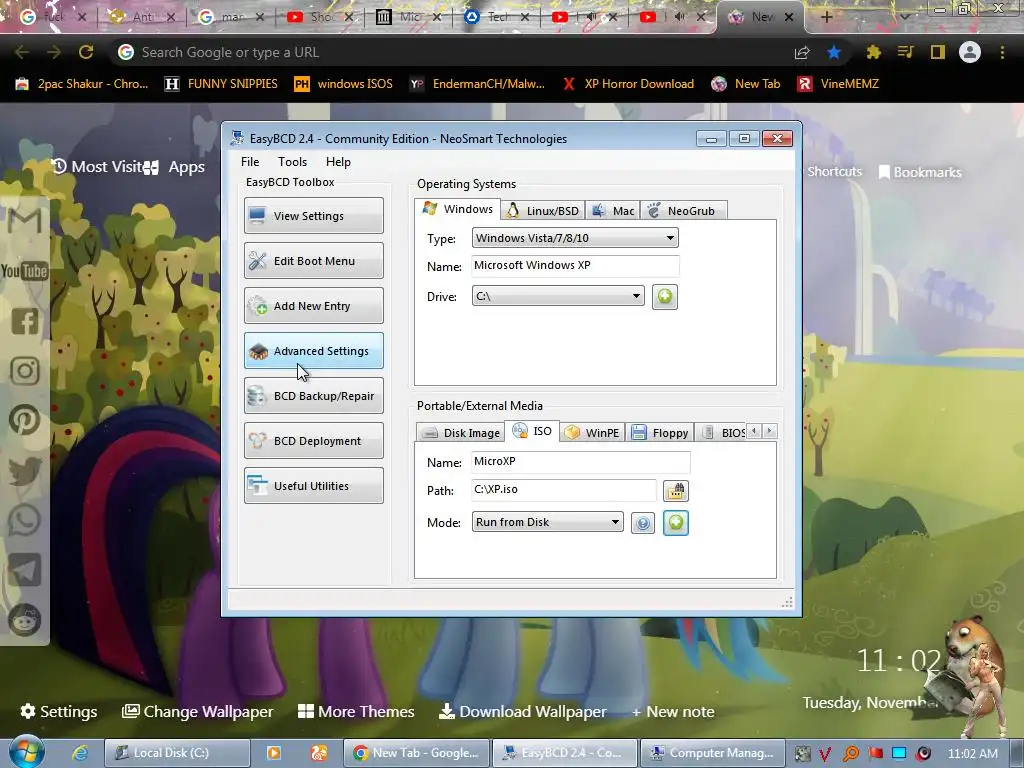
Task: Open Gmail shortcut in left sidebar
Action: pyautogui.click(x=25, y=221)
